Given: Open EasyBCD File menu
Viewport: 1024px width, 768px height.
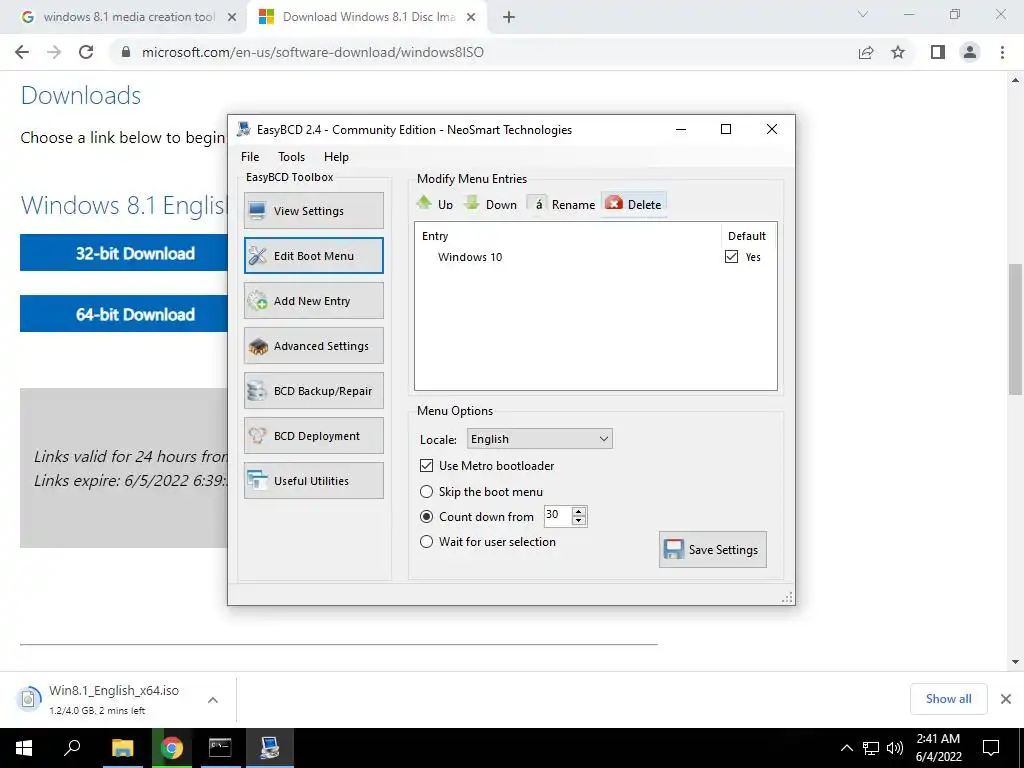Looking at the screenshot, I should click(x=250, y=157).
